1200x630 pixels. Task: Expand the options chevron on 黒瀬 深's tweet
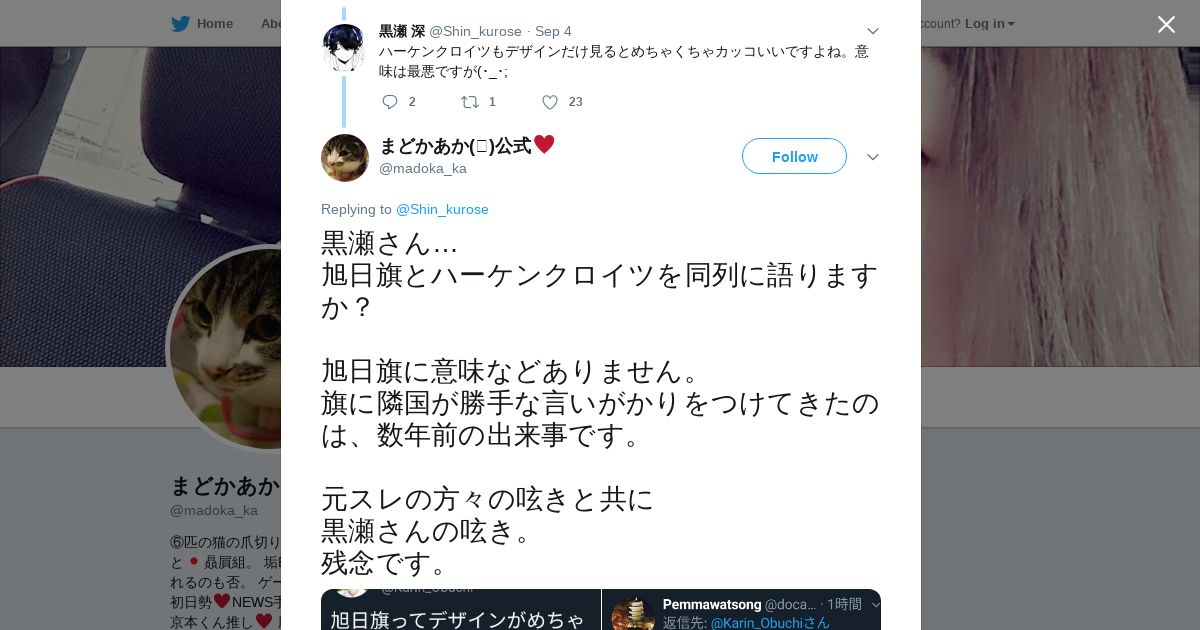tap(872, 31)
